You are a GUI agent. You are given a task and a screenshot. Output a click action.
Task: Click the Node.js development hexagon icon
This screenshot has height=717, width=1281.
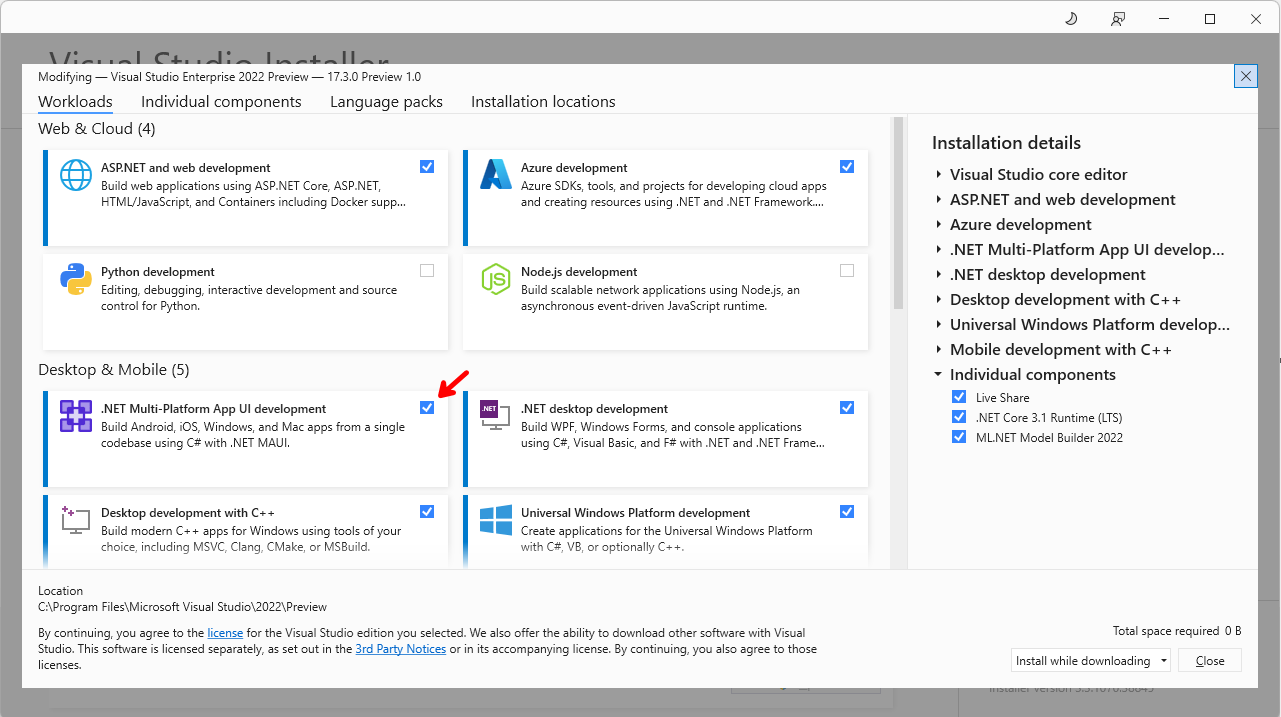point(496,279)
